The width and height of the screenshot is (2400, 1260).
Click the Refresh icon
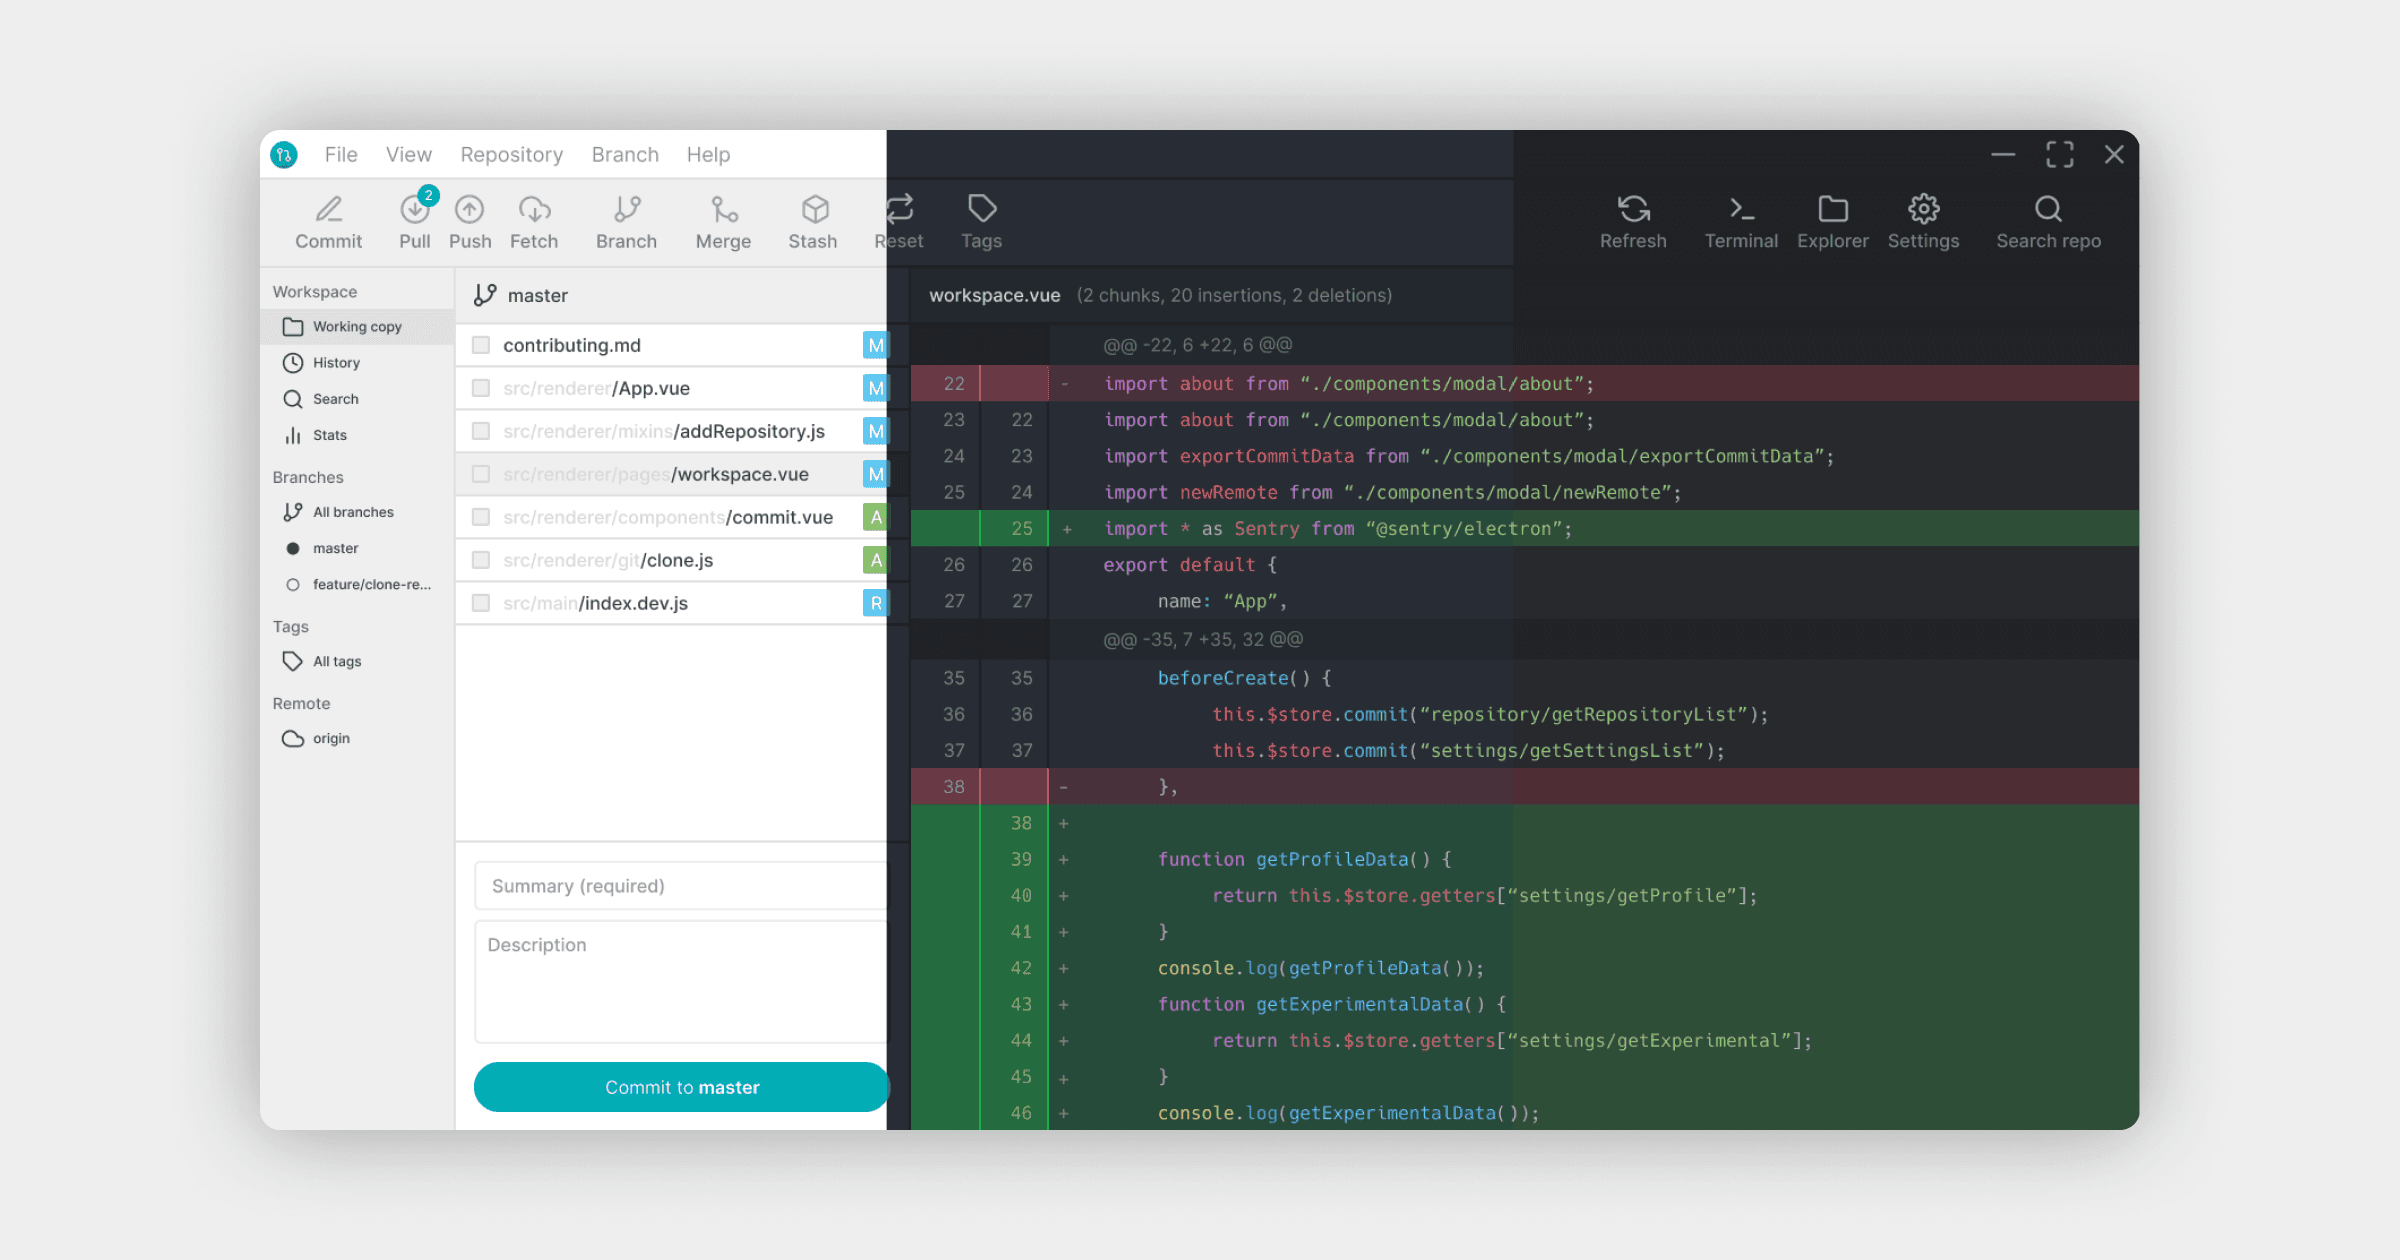pyautogui.click(x=1633, y=210)
